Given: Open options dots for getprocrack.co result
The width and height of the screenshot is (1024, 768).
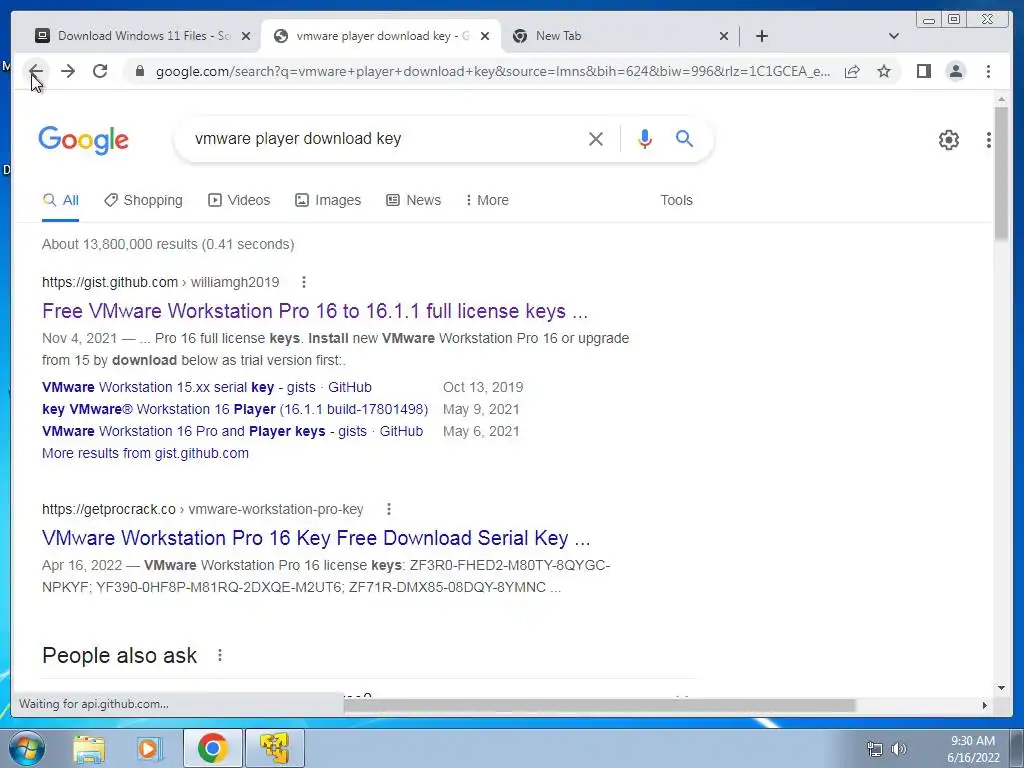Looking at the screenshot, I should (389, 509).
